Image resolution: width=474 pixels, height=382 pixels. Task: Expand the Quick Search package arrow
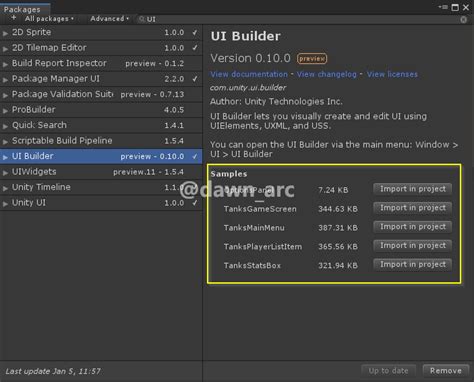(x=5, y=126)
